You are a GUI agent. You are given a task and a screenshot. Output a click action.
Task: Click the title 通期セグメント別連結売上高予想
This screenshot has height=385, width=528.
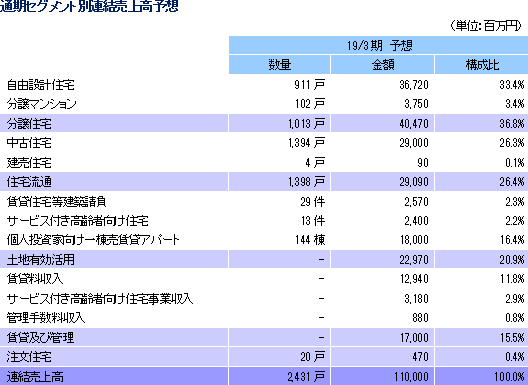pyautogui.click(x=89, y=6)
